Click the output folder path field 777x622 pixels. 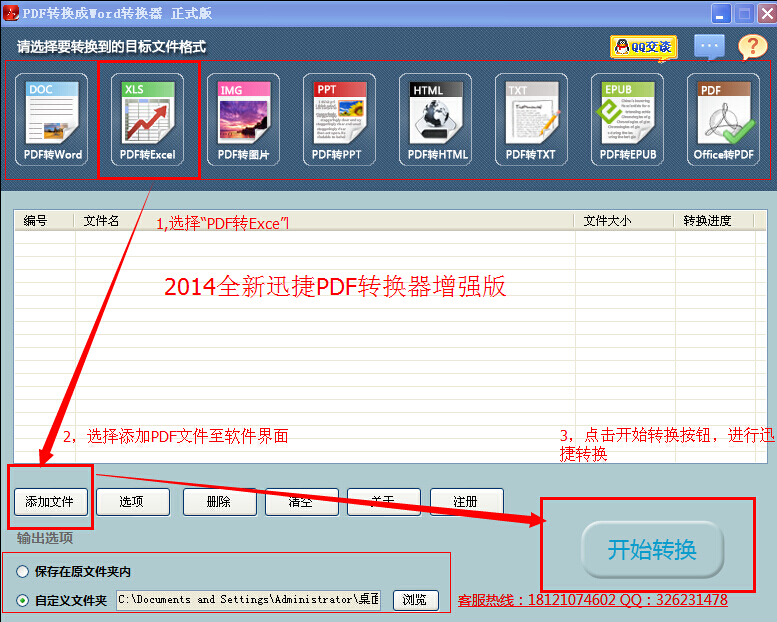coord(249,600)
